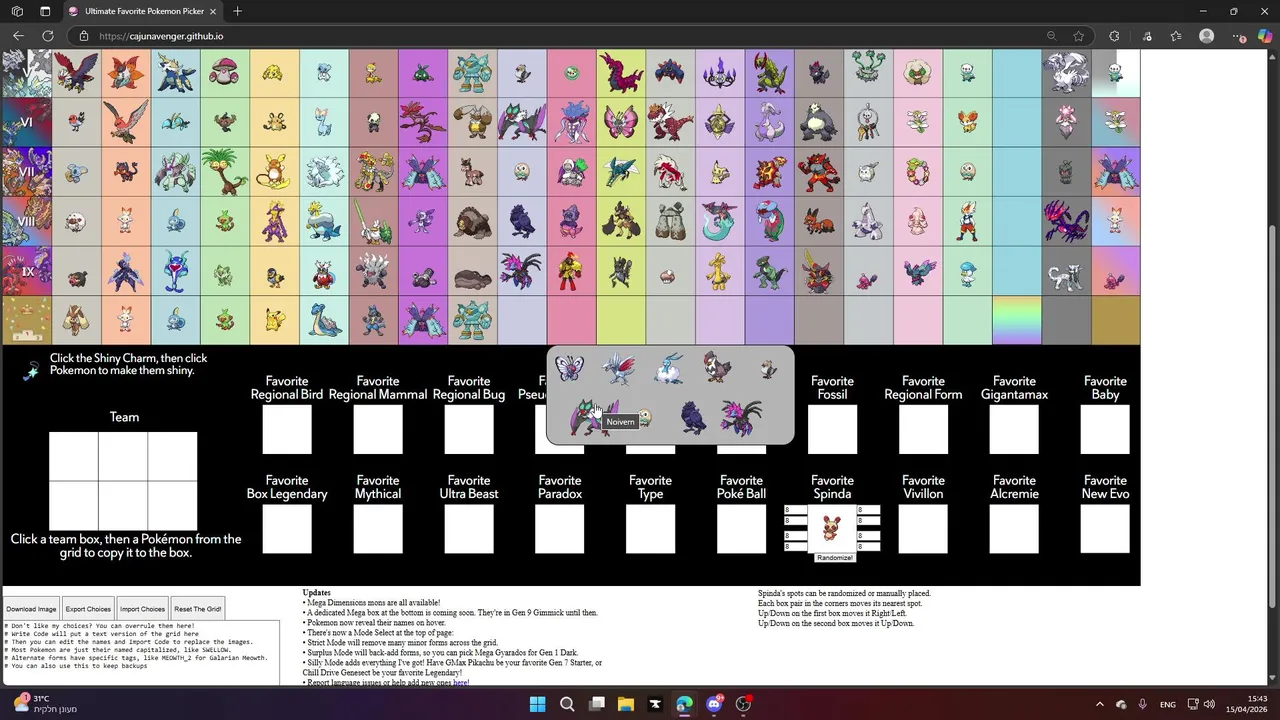The height and width of the screenshot is (720, 1280).
Task: Choose Volcarona in the Gen V row
Action: point(126,73)
